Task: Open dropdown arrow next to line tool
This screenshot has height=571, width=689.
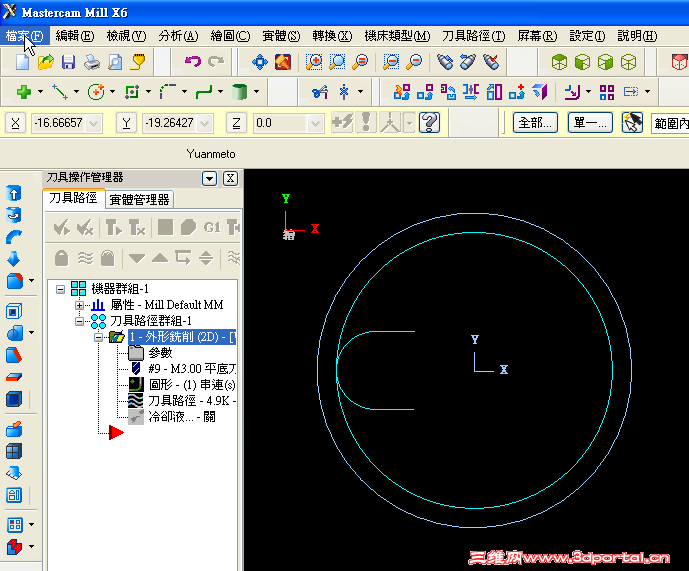Action: click(76, 92)
